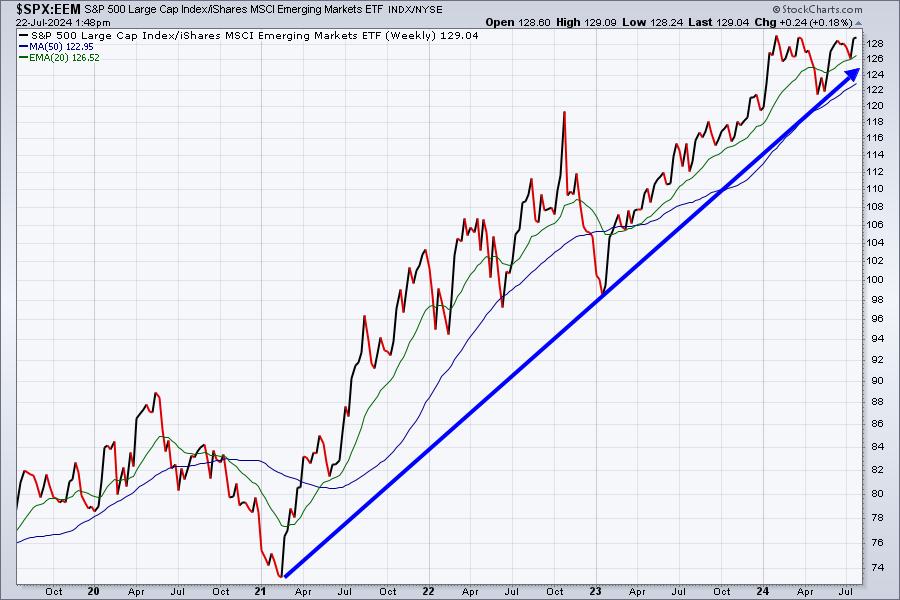This screenshot has width=900, height=600.
Task: Click the copyright symbol before StockCharts.com
Action: click(x=777, y=9)
